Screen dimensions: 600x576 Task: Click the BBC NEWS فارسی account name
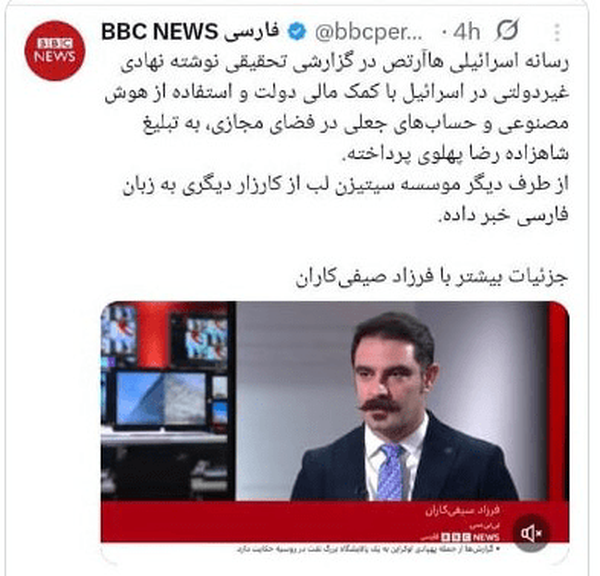pyautogui.click(x=190, y=32)
